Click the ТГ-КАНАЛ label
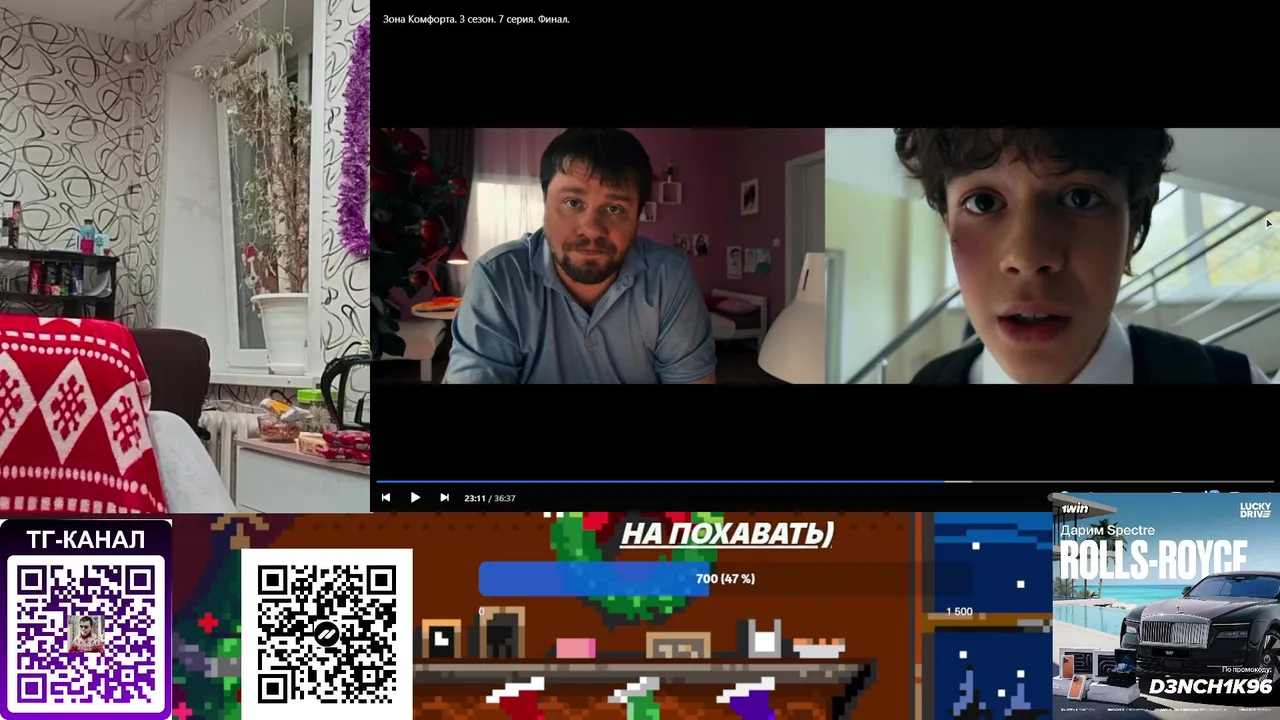 tap(86, 540)
